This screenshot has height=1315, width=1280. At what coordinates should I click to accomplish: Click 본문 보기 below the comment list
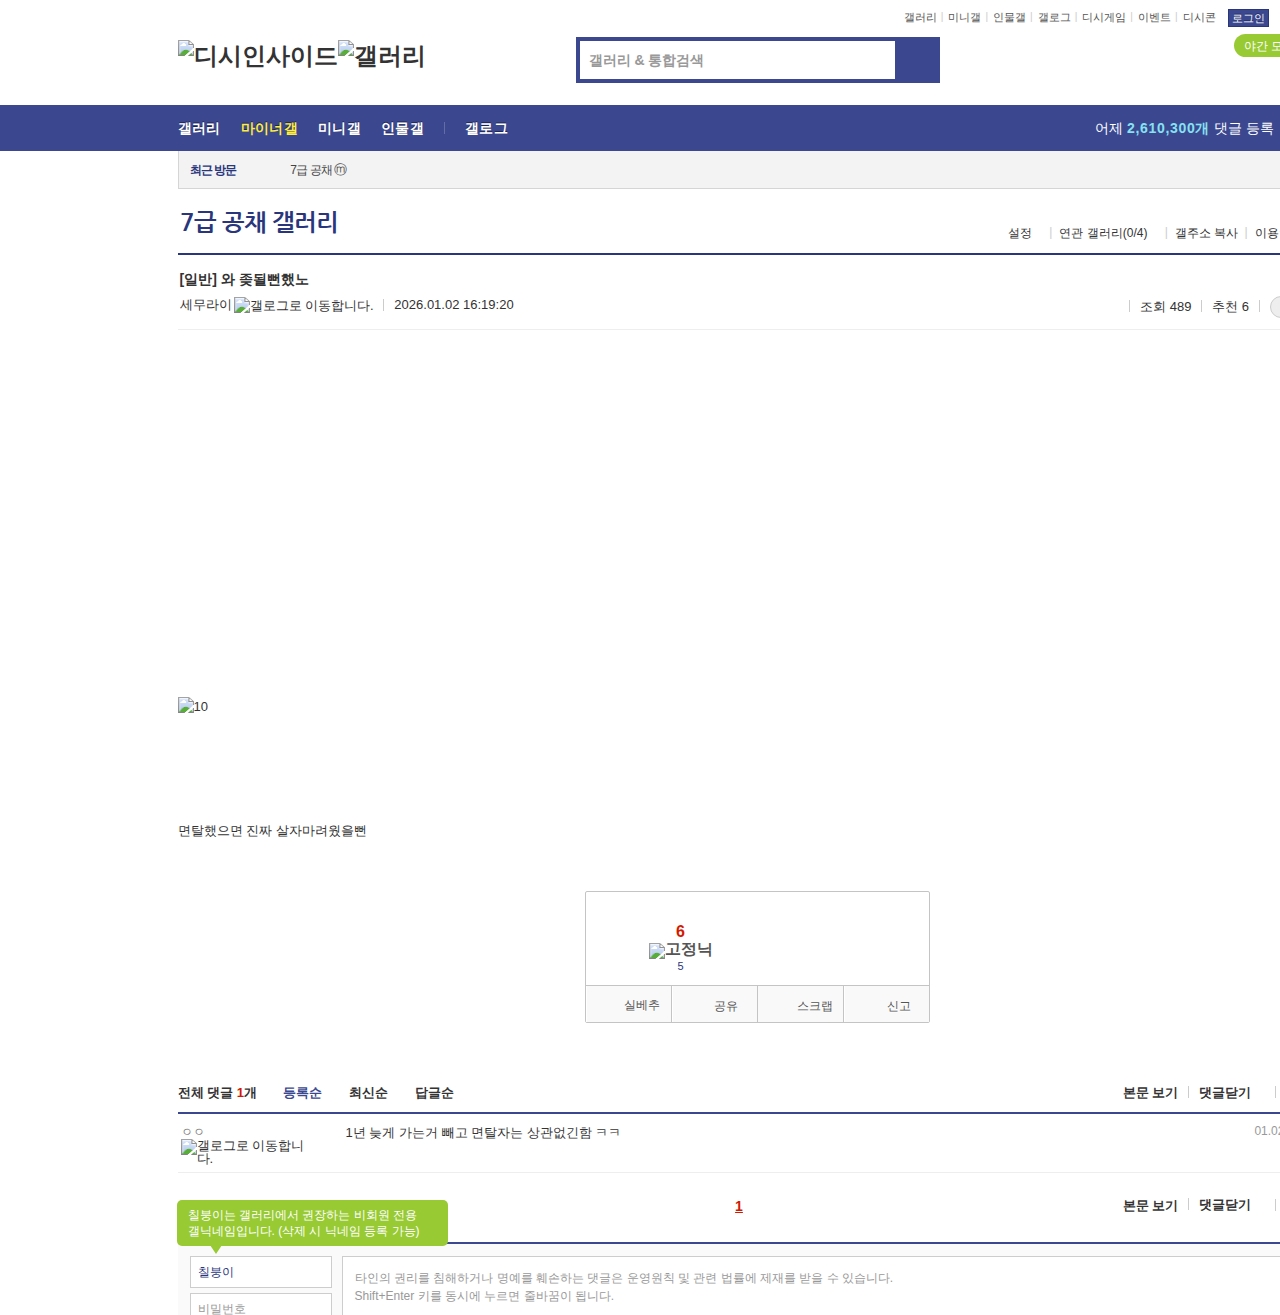pos(1150,1206)
